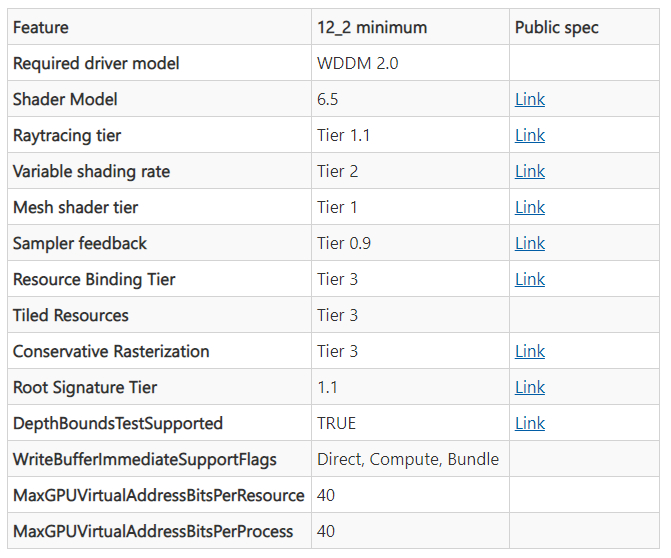This screenshot has height=558, width=671.
Task: Click the 12_2 minimum column header
Action: pos(372,28)
